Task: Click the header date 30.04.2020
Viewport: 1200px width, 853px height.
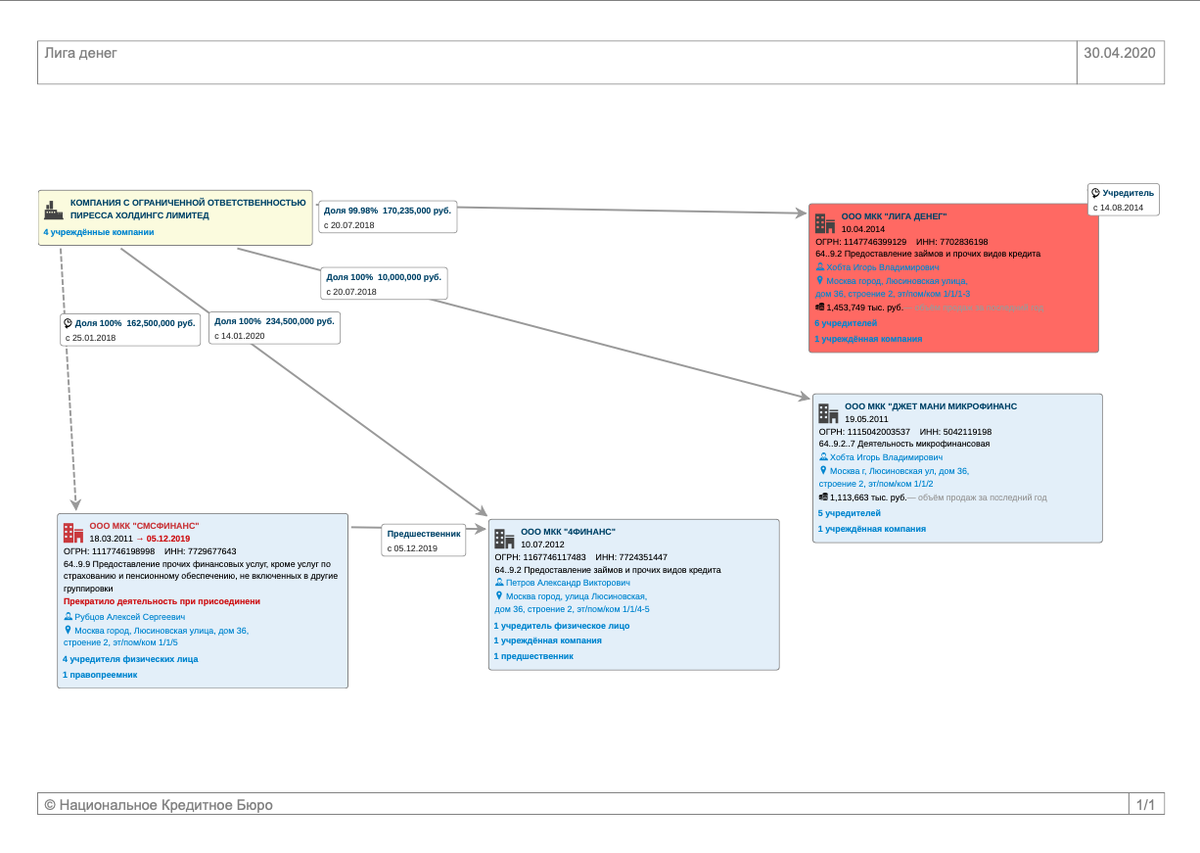Action: point(1119,53)
